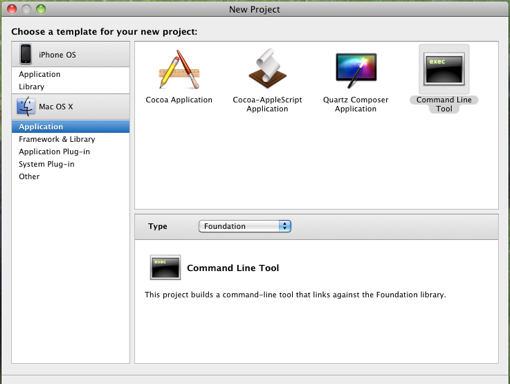This screenshot has height=384, width=510.
Task: Select the Other category
Action: (x=71, y=176)
